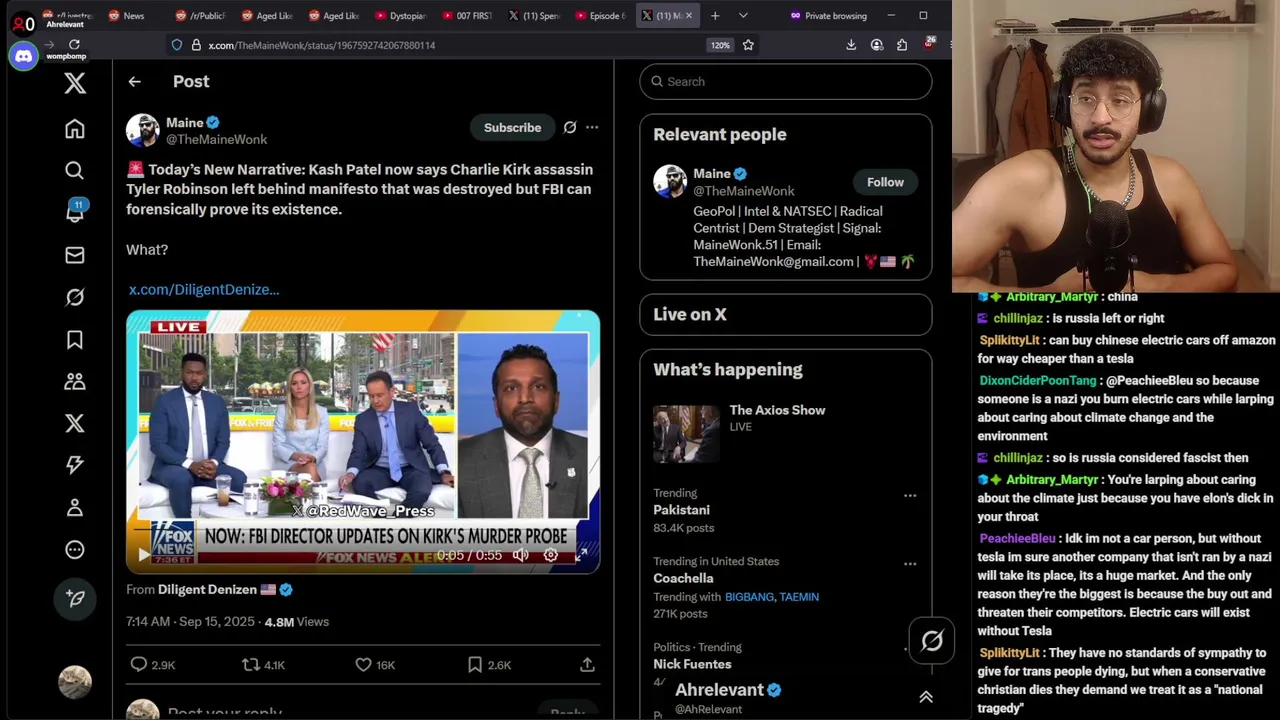
Task: Open more options for Pakistani trend
Action: tap(910, 495)
